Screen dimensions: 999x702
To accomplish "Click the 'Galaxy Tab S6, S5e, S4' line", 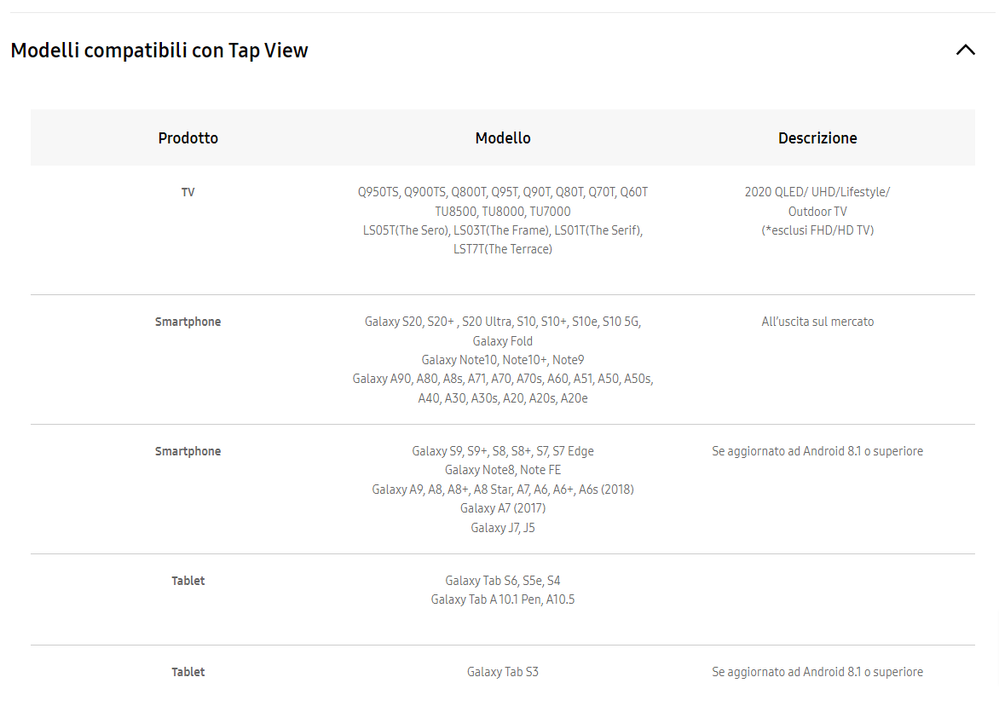I will coord(503,581).
